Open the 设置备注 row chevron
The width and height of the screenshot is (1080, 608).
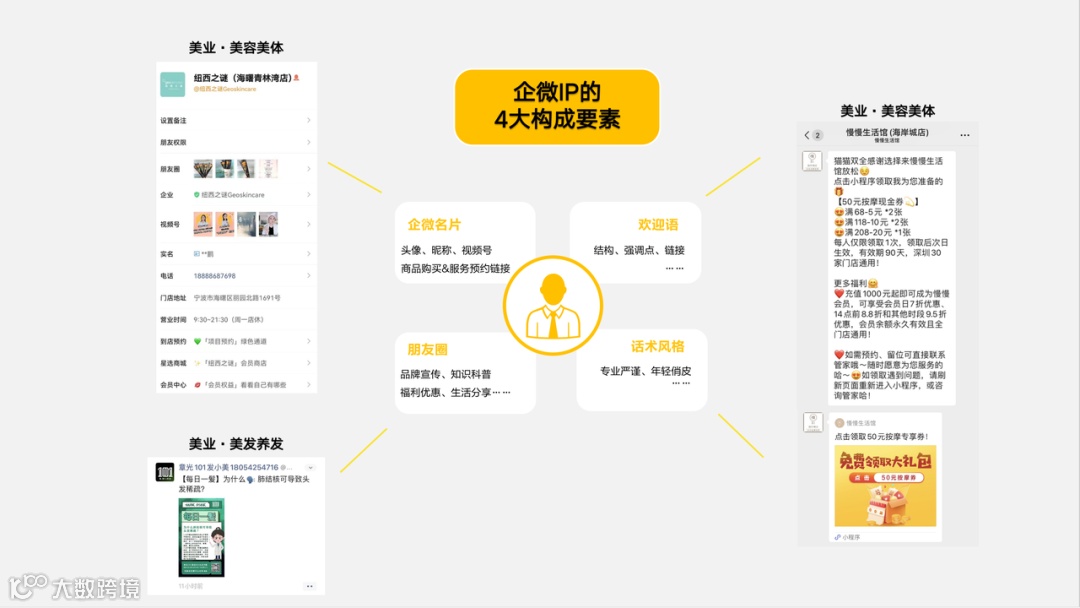coord(309,120)
